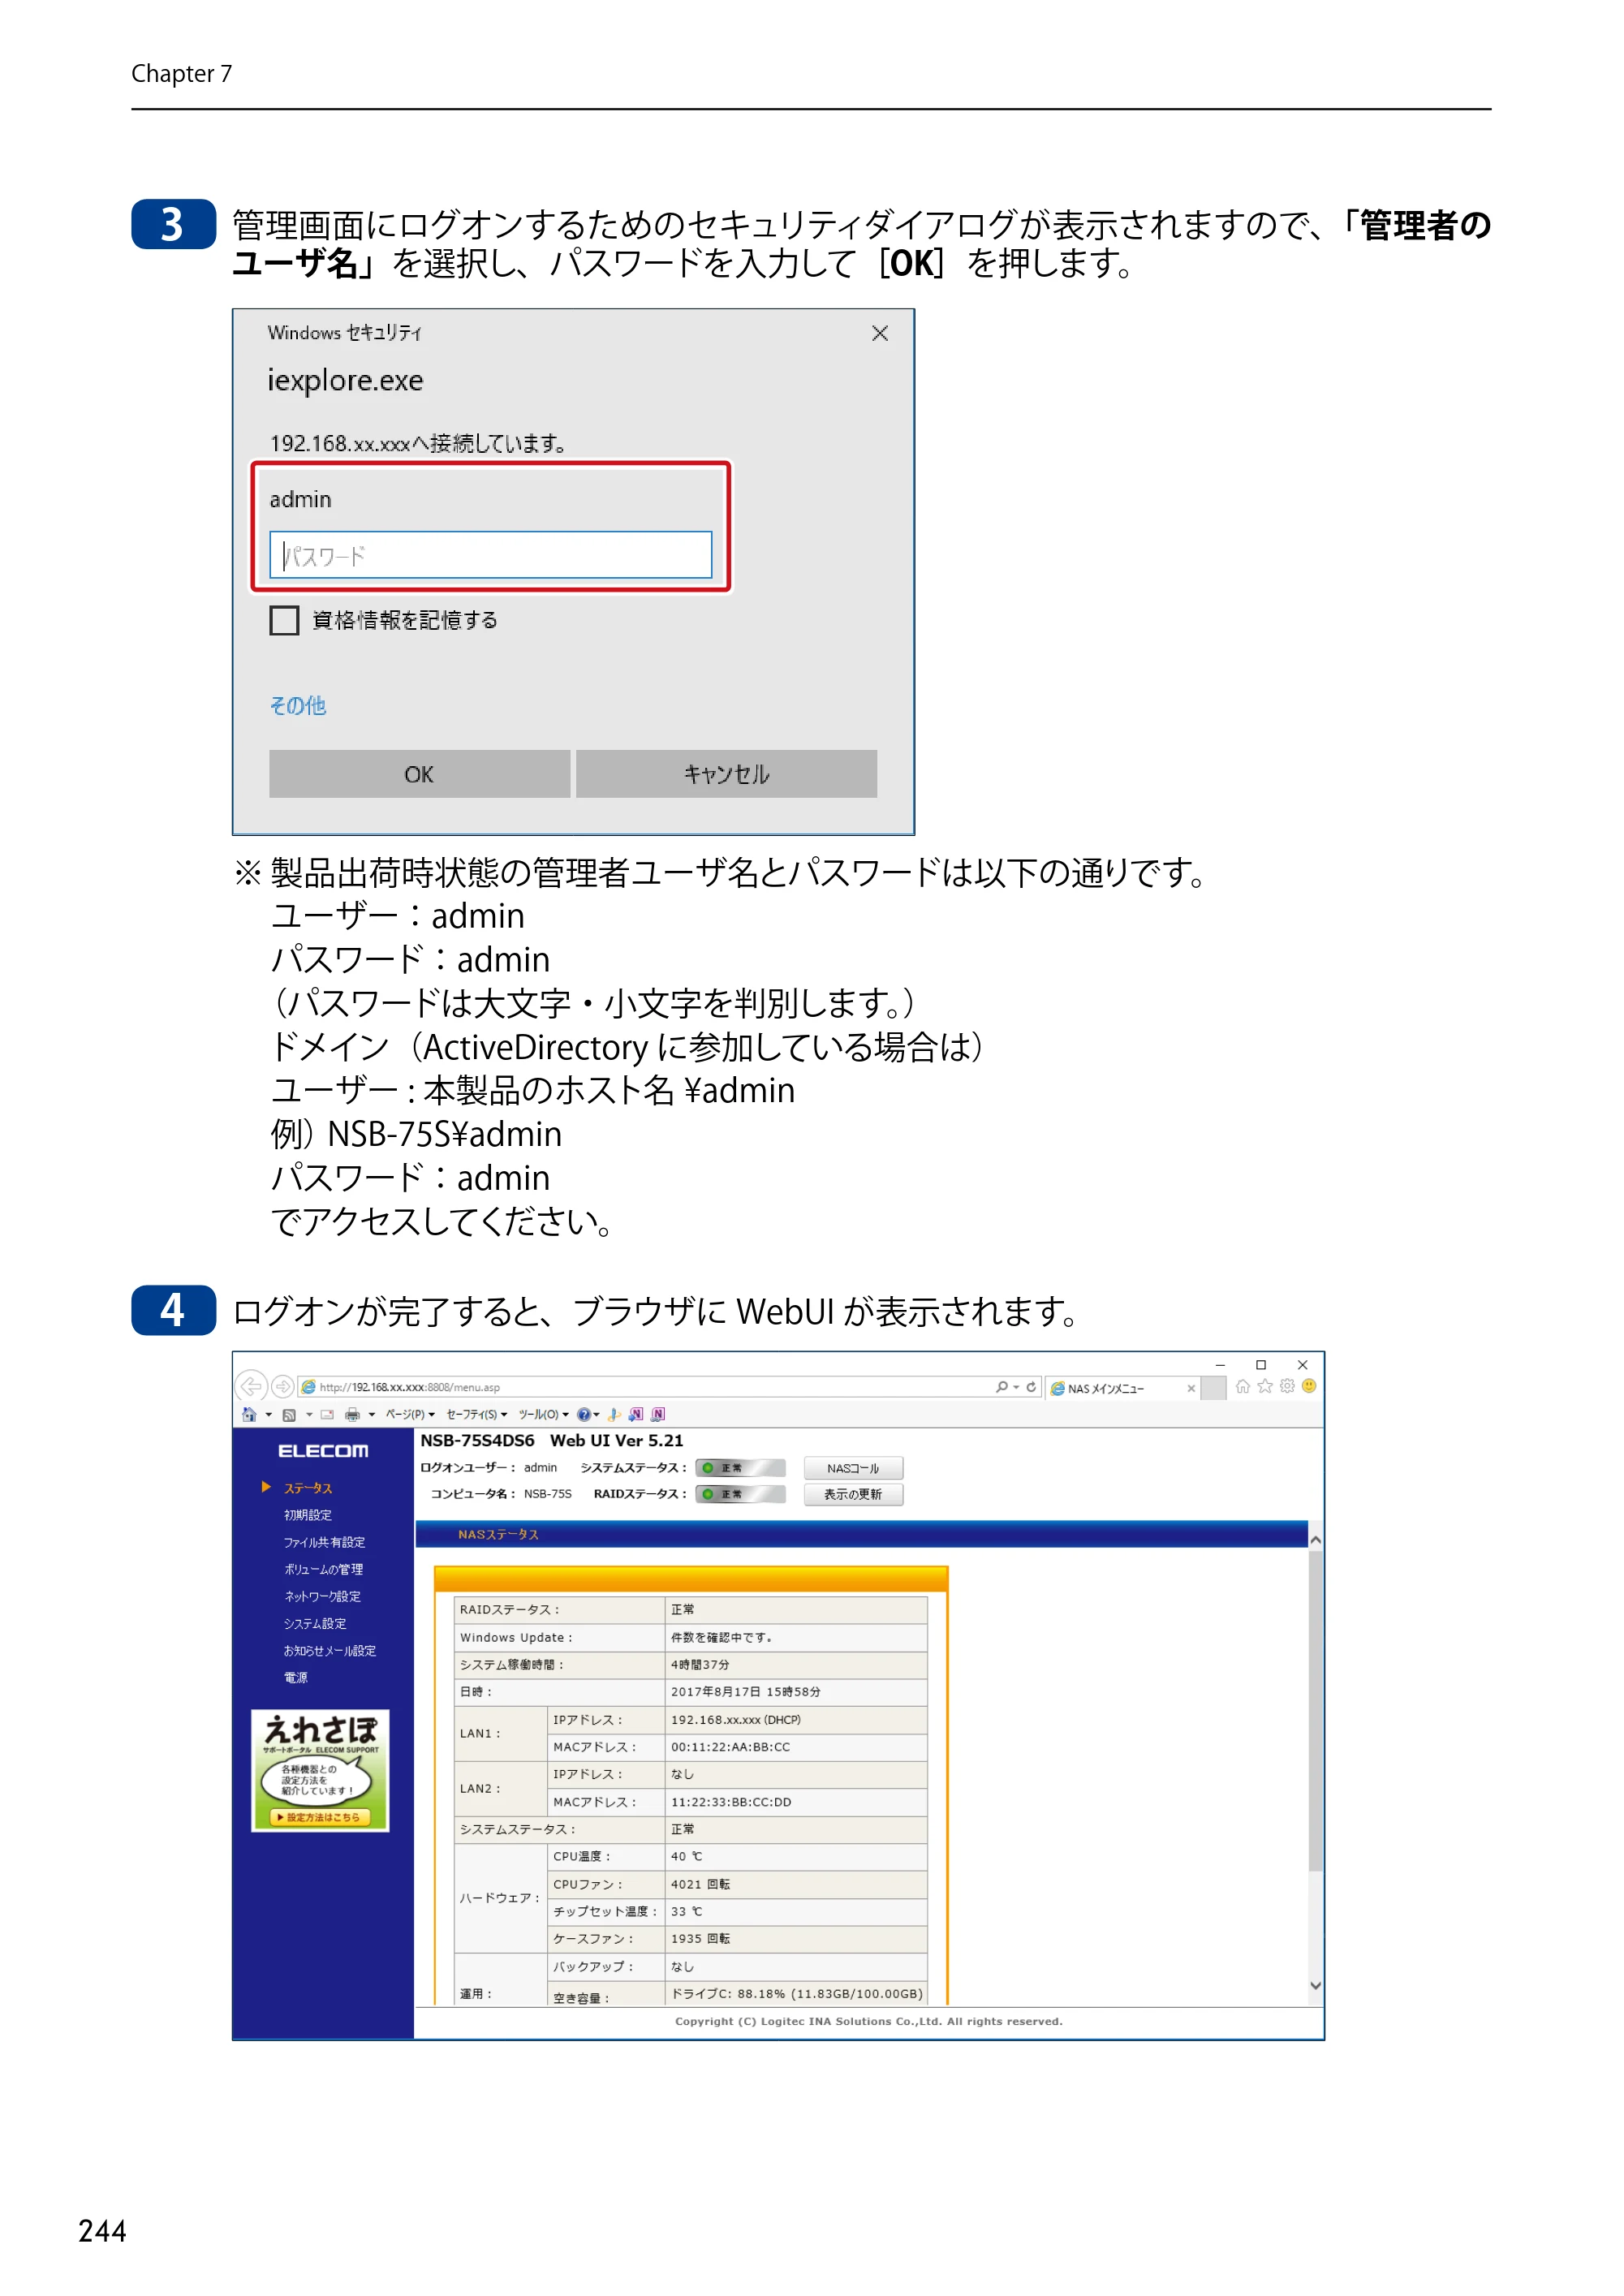Select ステータス in the sidebar menu
Image resolution: width=1624 pixels, height=2296 pixels.
click(308, 1488)
